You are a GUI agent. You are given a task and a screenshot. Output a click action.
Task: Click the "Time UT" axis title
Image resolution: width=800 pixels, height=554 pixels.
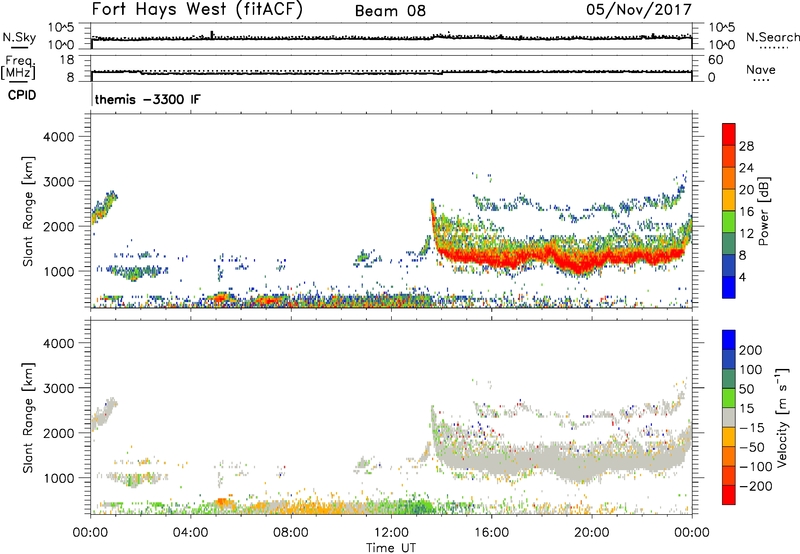tap(391, 548)
